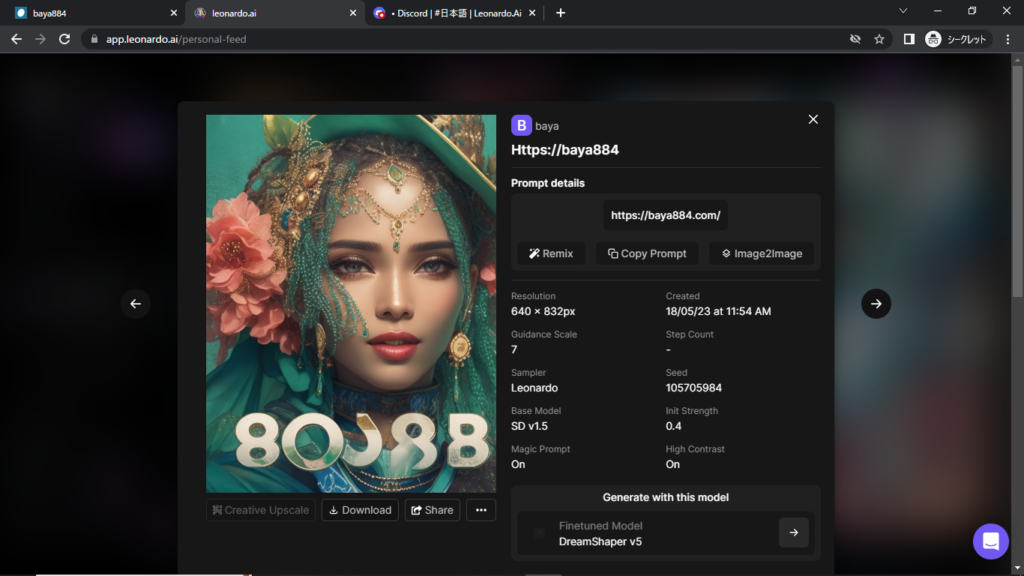This screenshot has width=1024, height=576.
Task: Close the image details dialog
Action: point(813,119)
